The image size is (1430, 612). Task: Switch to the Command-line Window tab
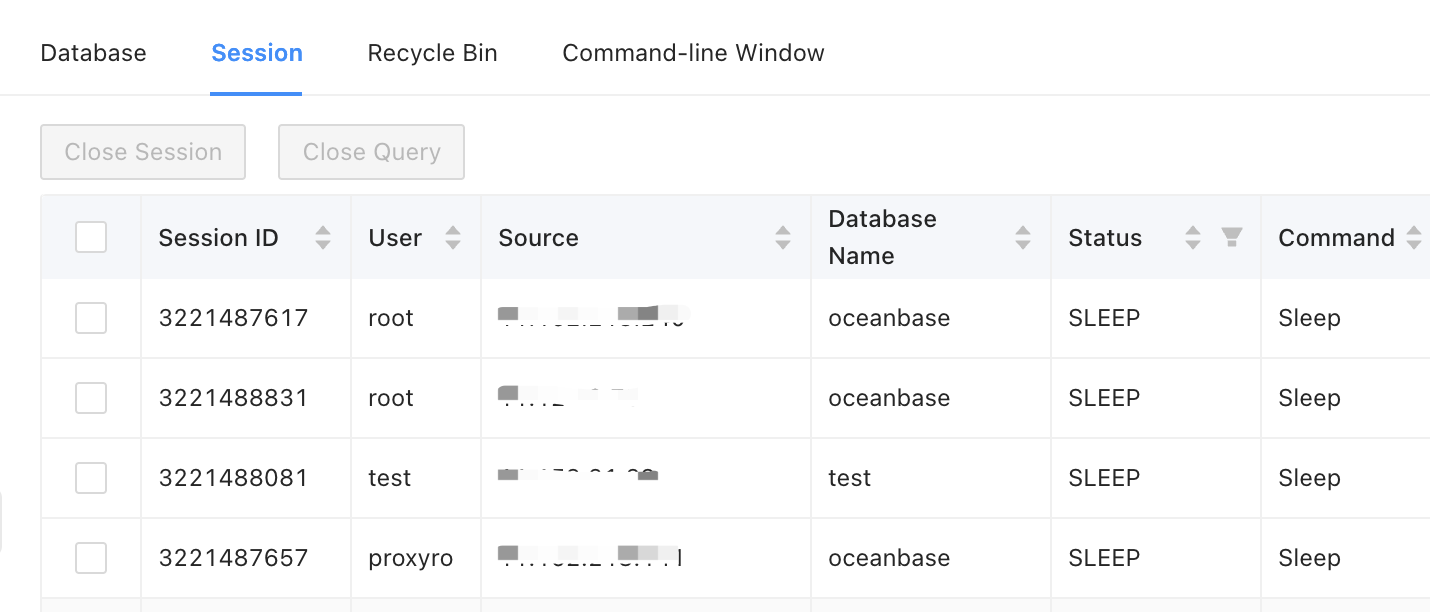(x=693, y=52)
